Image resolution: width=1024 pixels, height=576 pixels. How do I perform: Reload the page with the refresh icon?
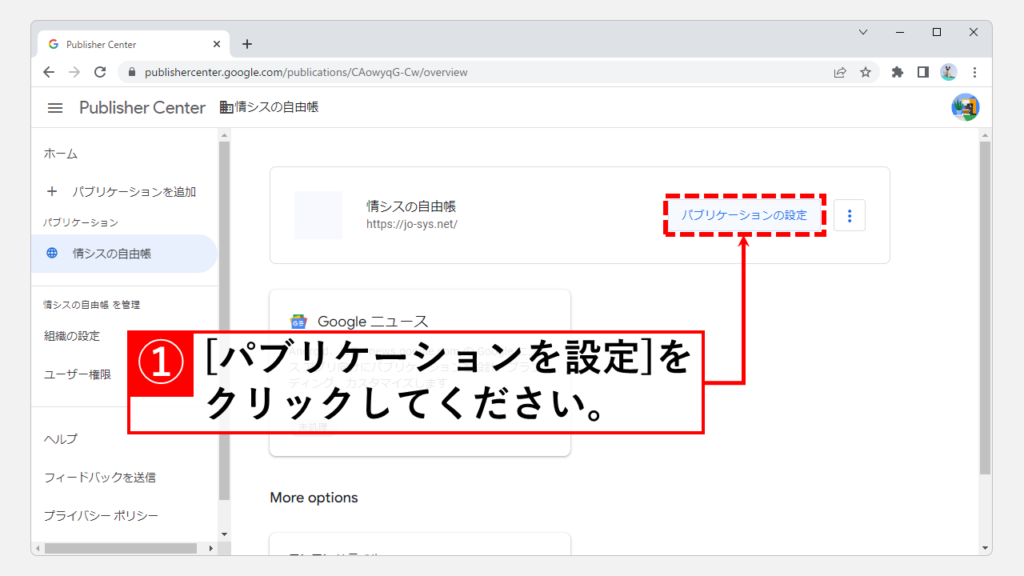coord(100,72)
